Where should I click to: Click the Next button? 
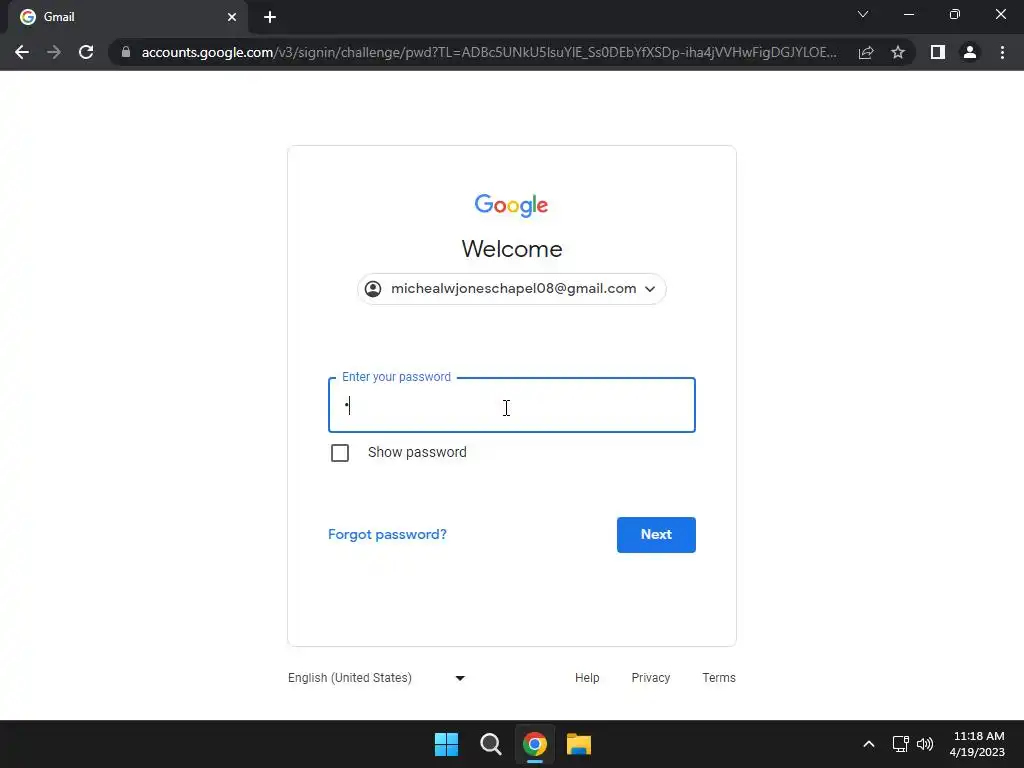[x=656, y=535]
